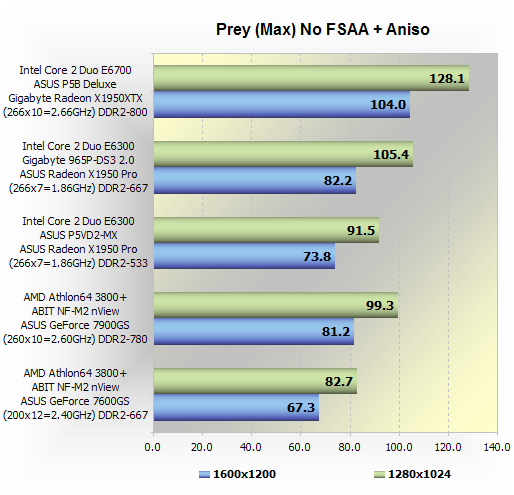This screenshot has height=495, width=514.
Task: Select the (266x7=1.86GHz) DDR2-533 label
Action: 78,263
